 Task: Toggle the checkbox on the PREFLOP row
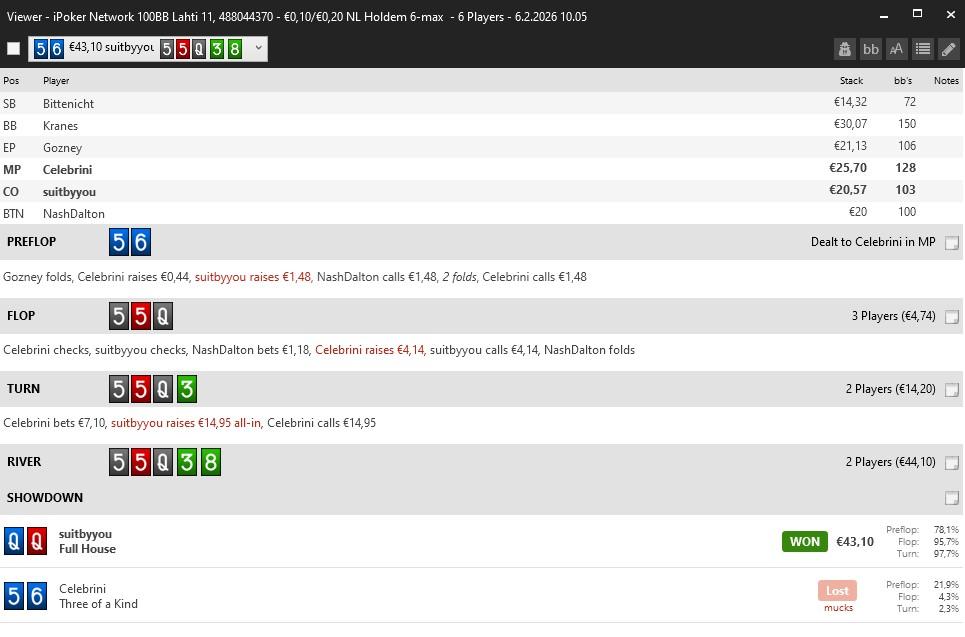click(x=952, y=243)
